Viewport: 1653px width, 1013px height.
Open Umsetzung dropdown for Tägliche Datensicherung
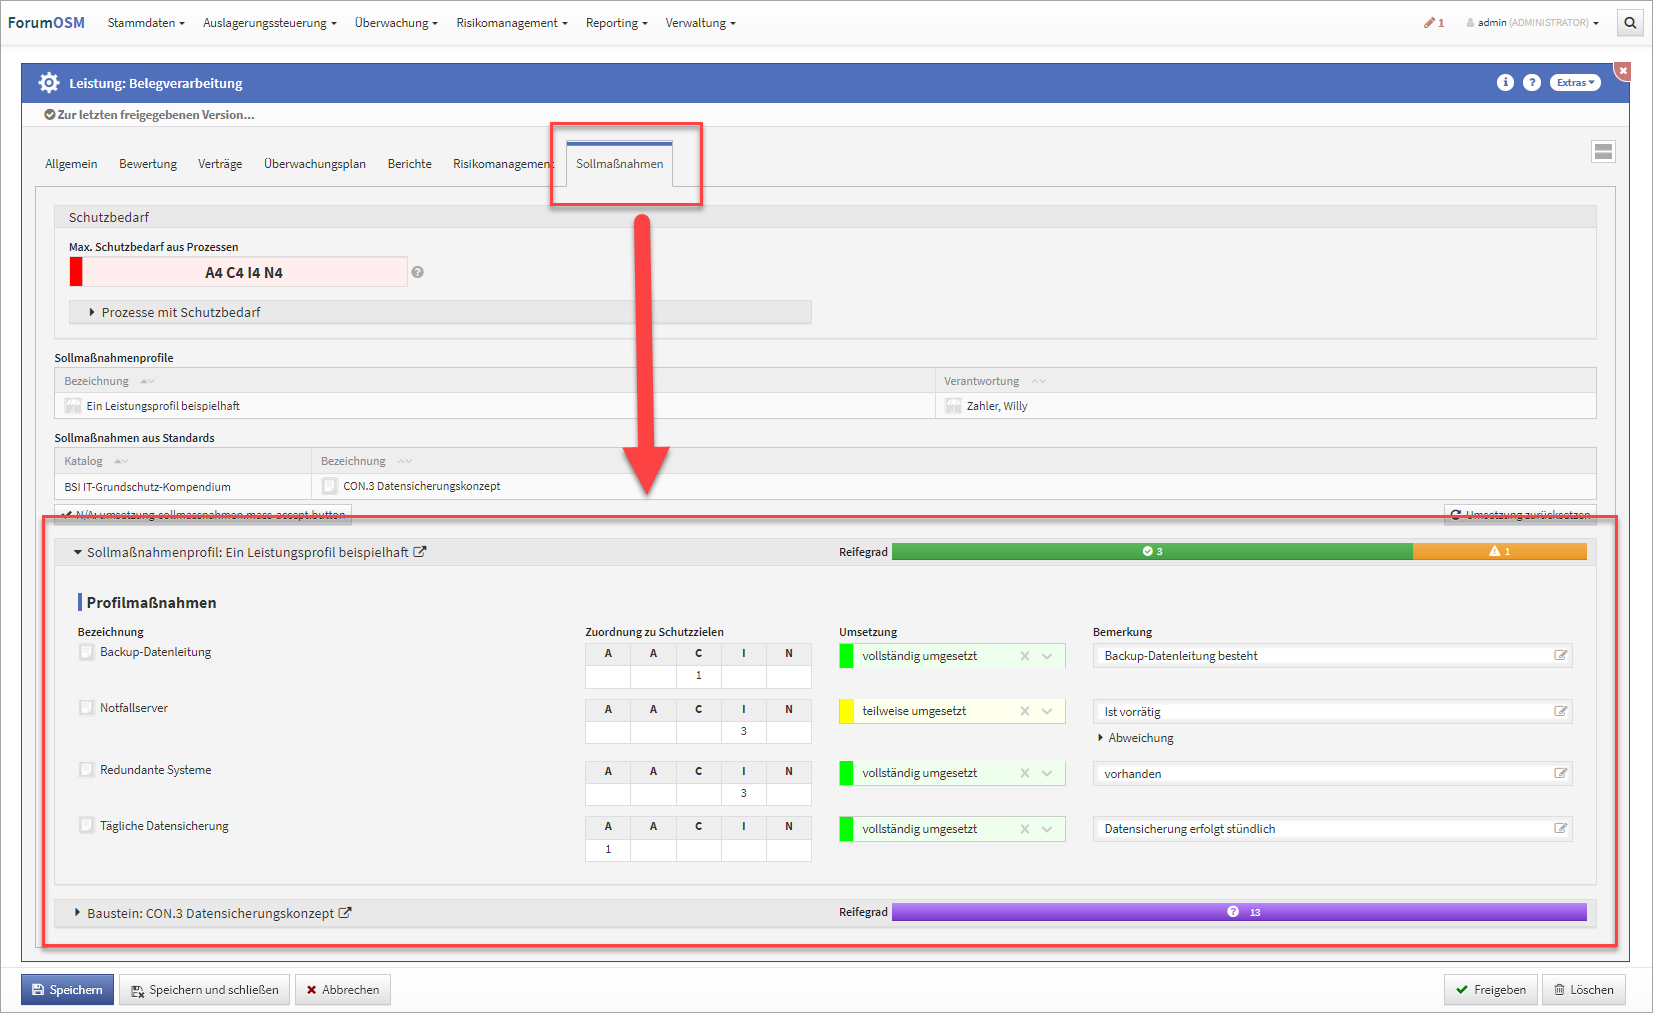[1047, 829]
